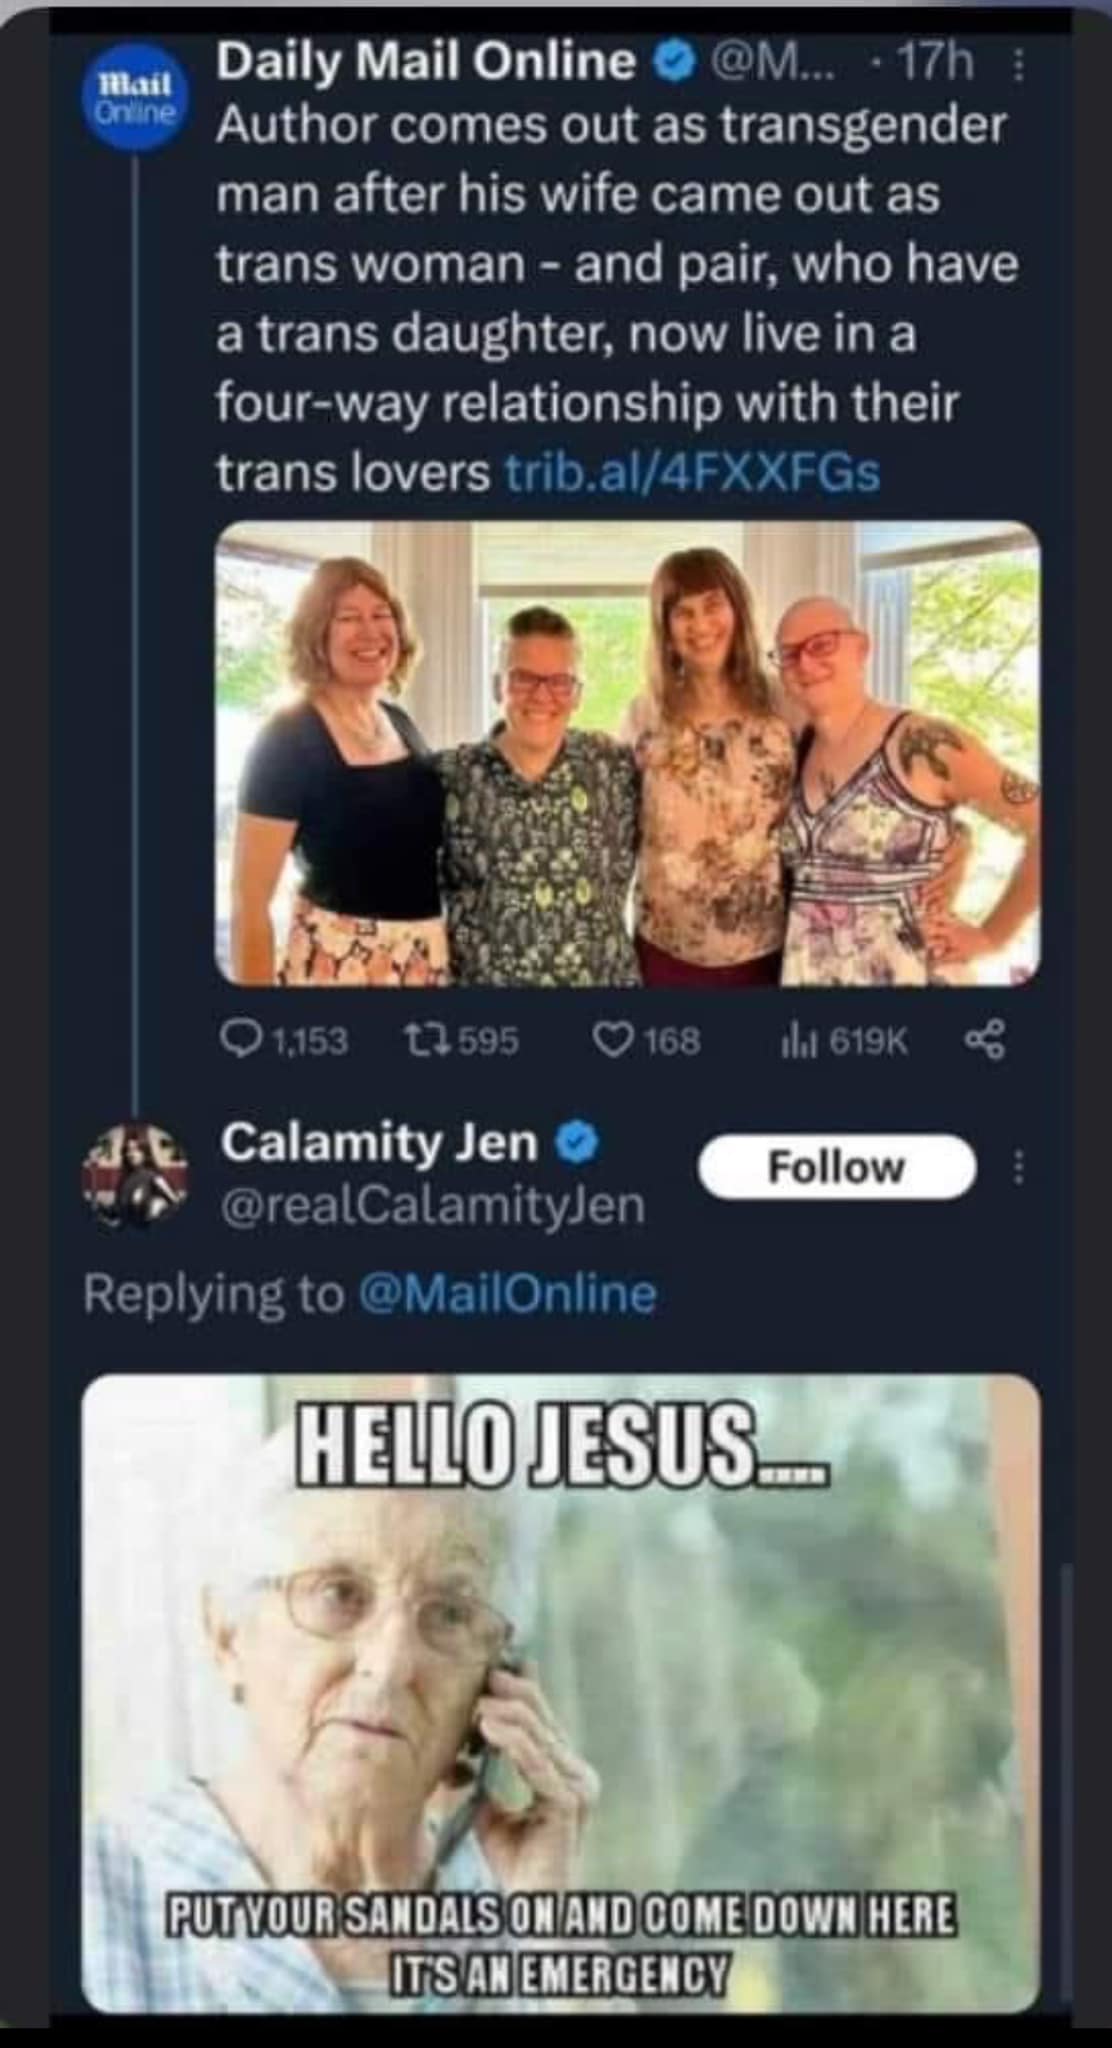
Task: Click Daily Mail's blue verified badge
Action: click(674, 65)
